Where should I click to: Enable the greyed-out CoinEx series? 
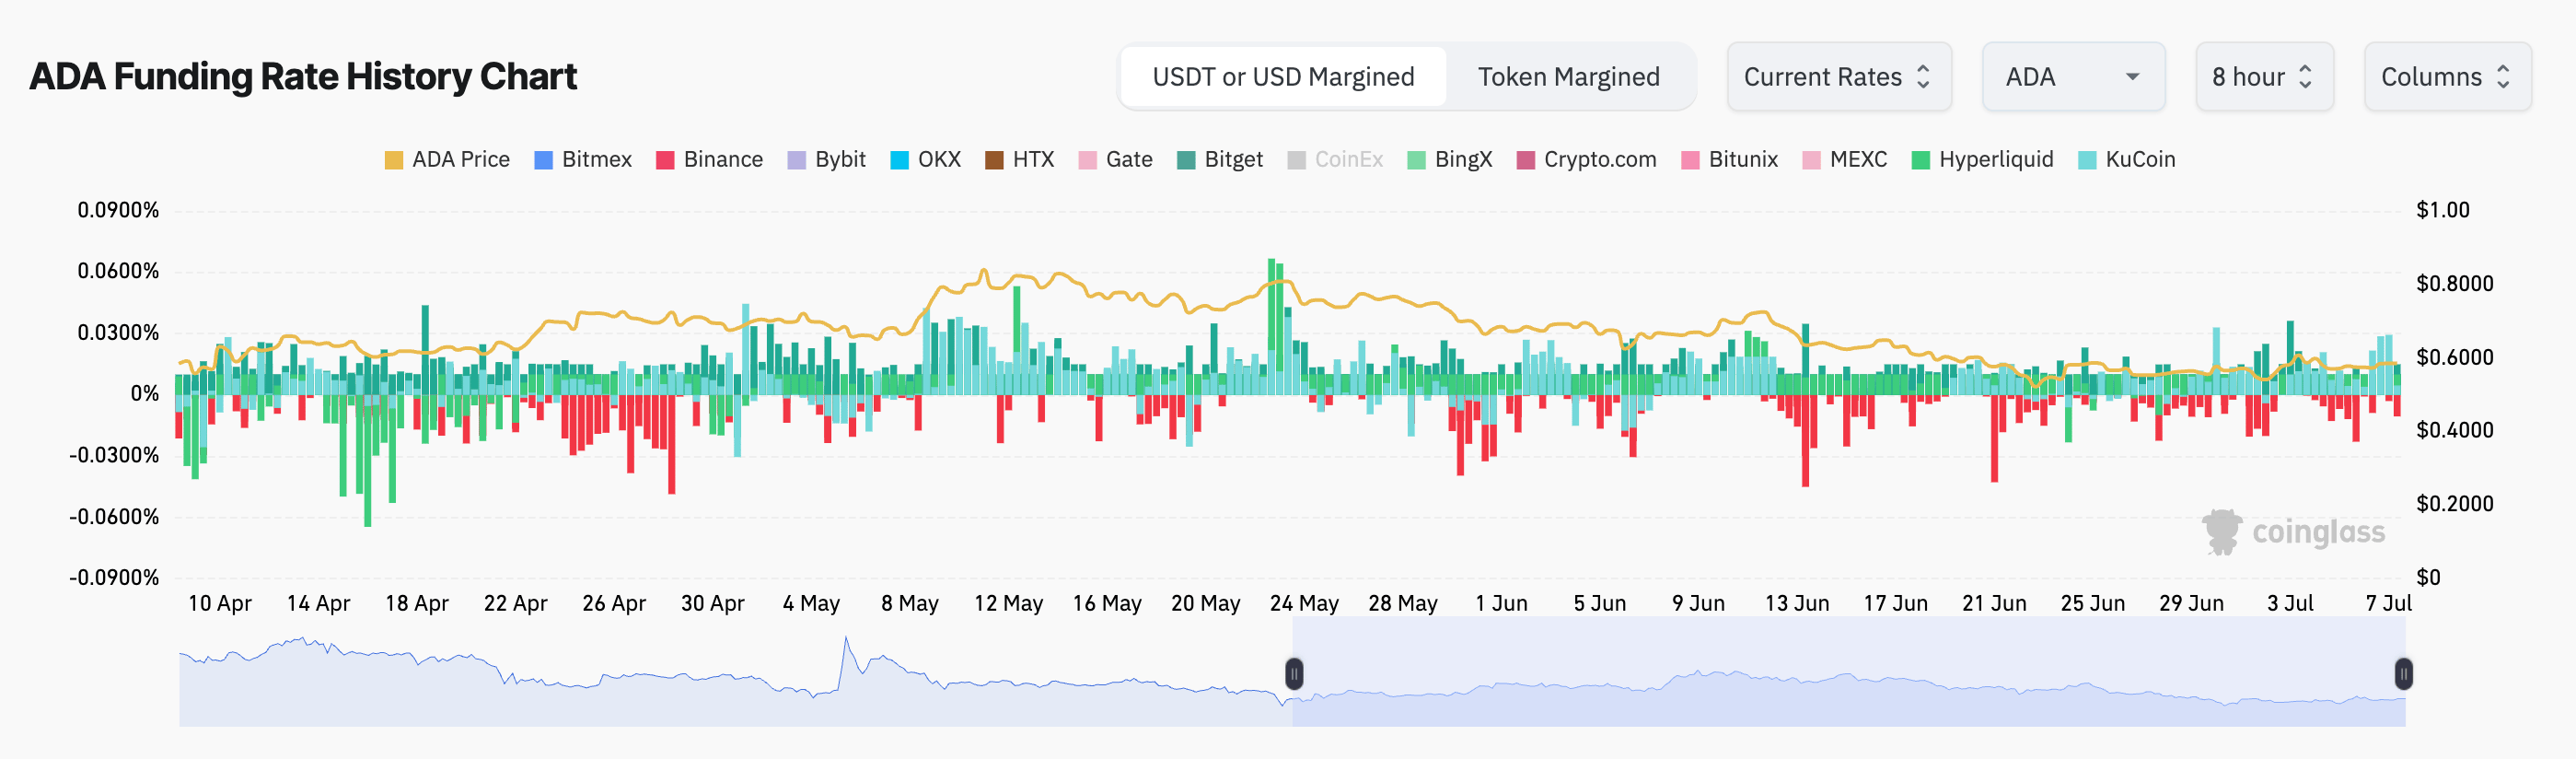point(1335,160)
